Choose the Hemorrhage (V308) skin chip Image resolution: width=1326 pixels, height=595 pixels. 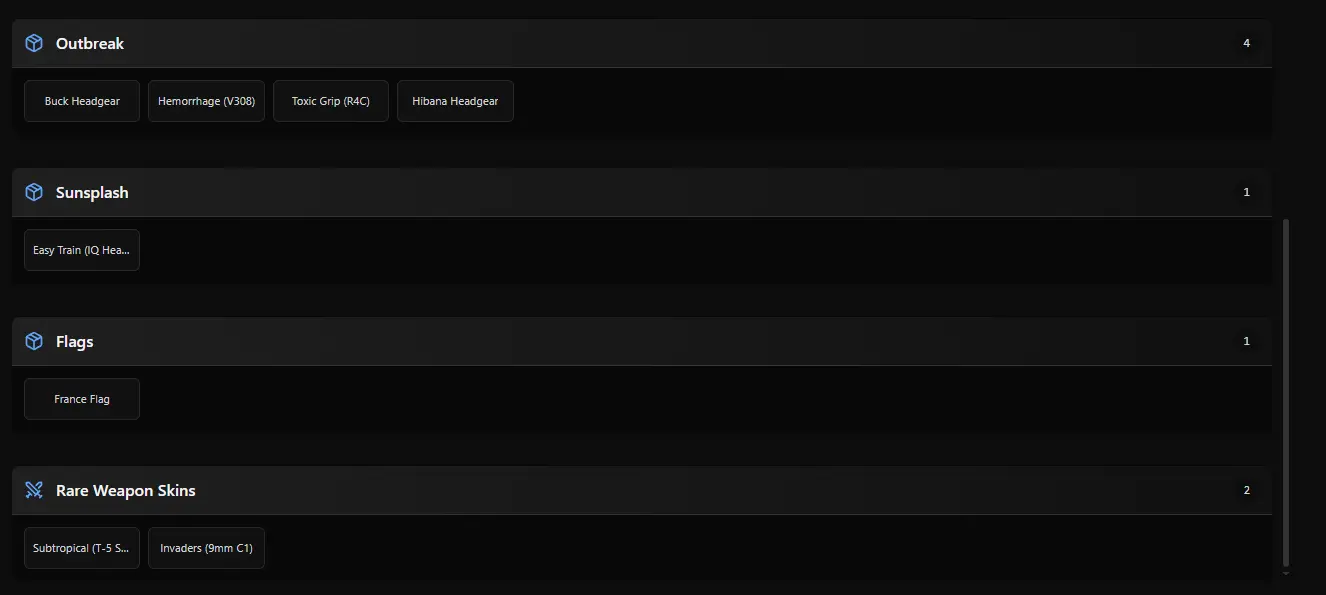206,101
